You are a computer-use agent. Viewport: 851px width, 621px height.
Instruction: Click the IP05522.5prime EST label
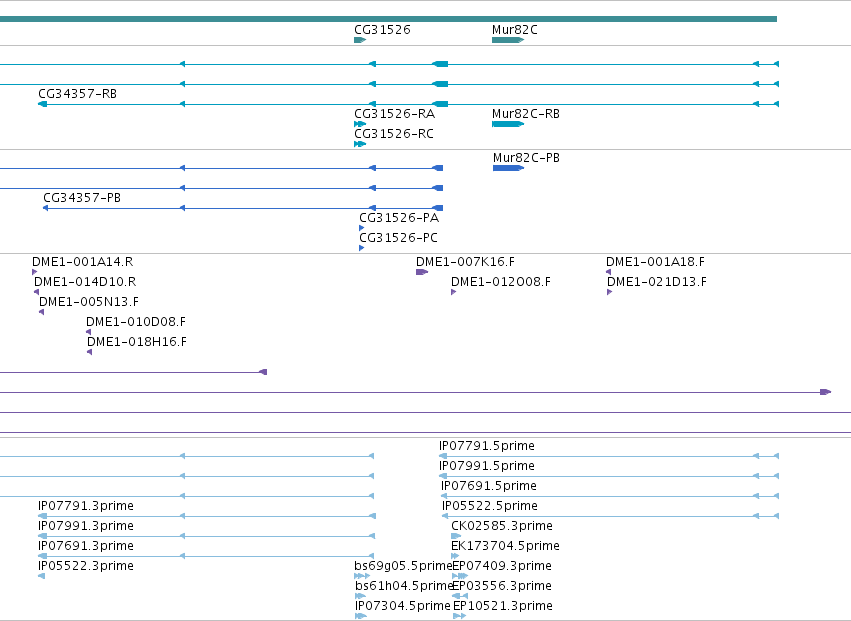490,506
